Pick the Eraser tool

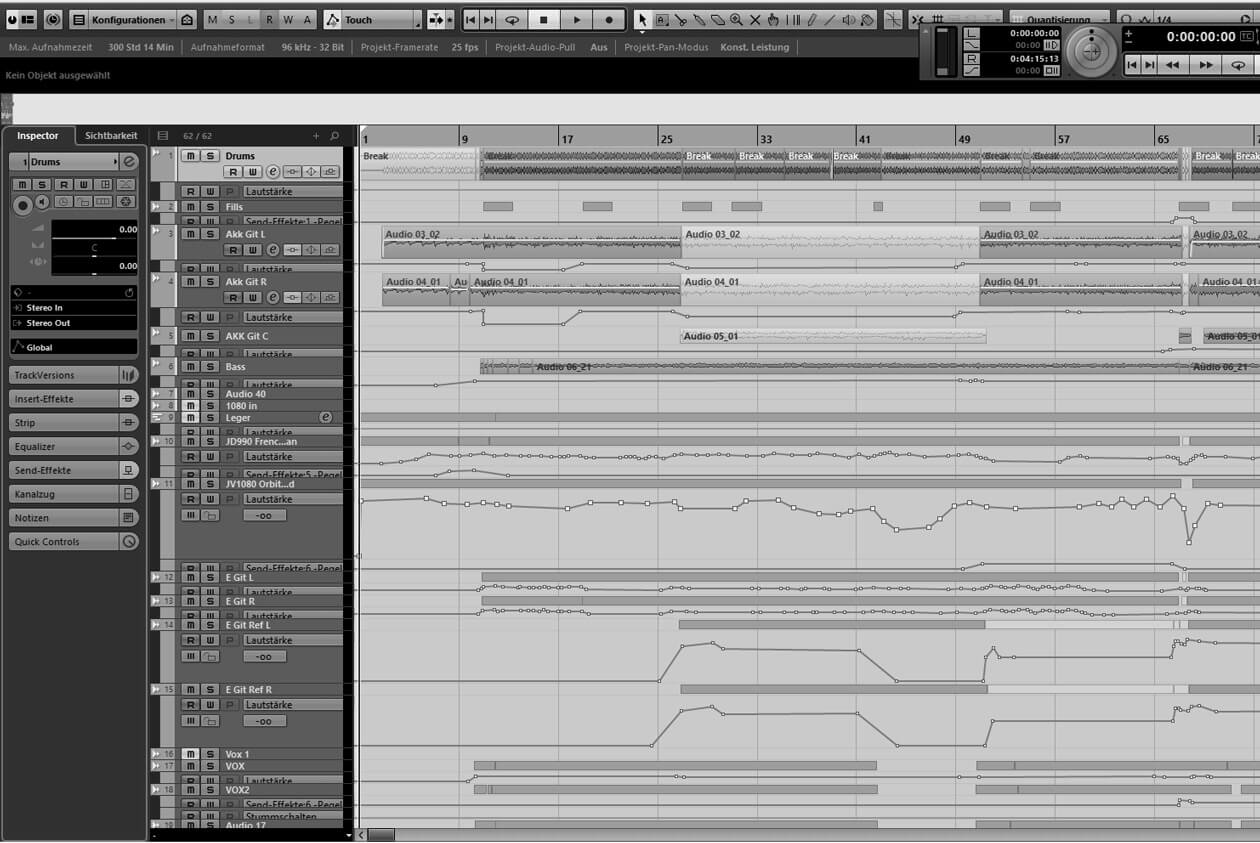(x=717, y=20)
